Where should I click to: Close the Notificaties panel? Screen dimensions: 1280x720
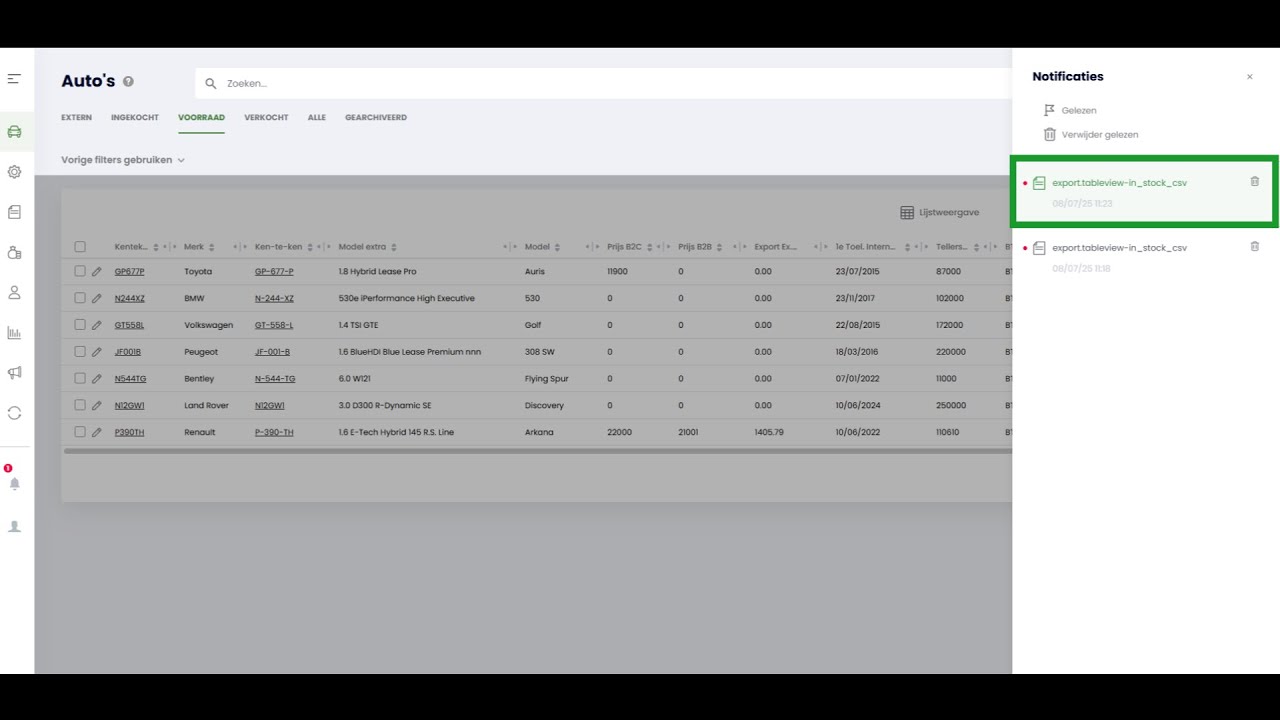[1249, 77]
